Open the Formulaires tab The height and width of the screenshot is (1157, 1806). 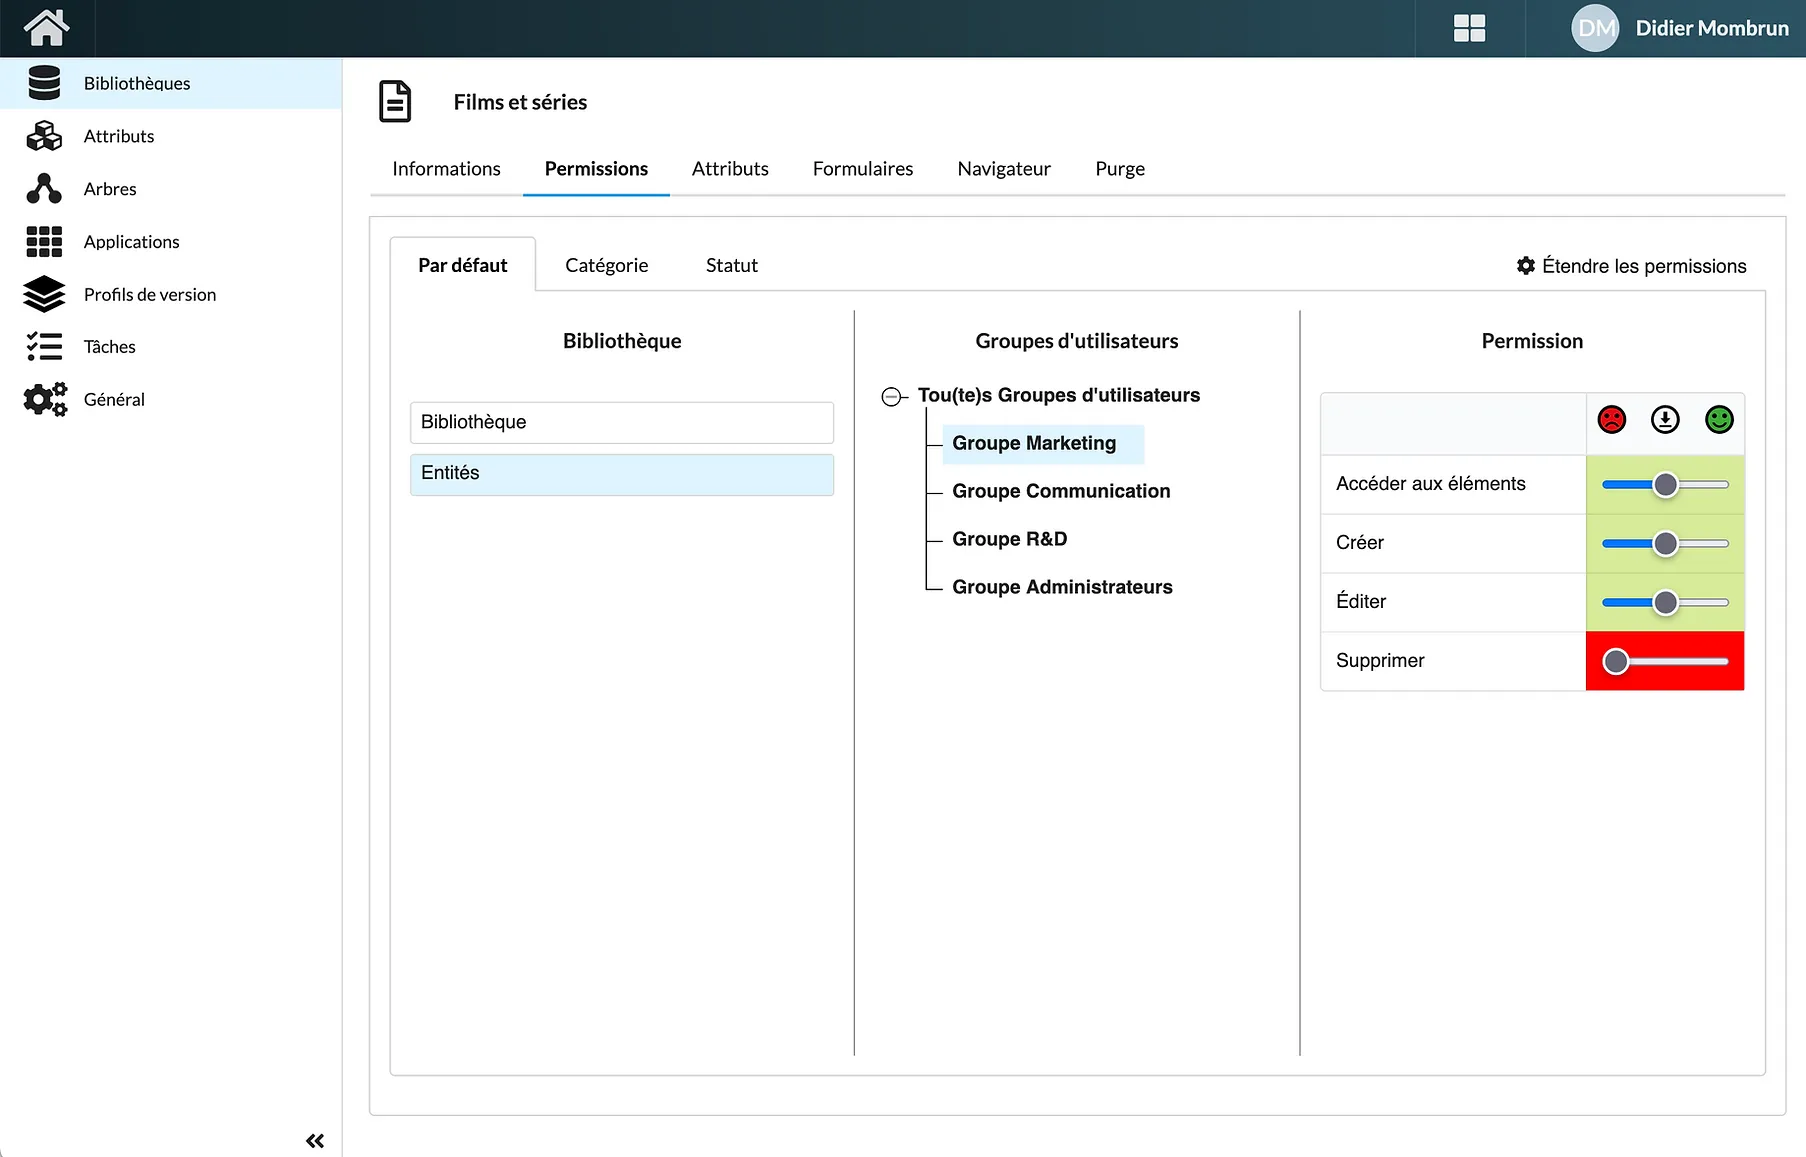click(x=863, y=169)
